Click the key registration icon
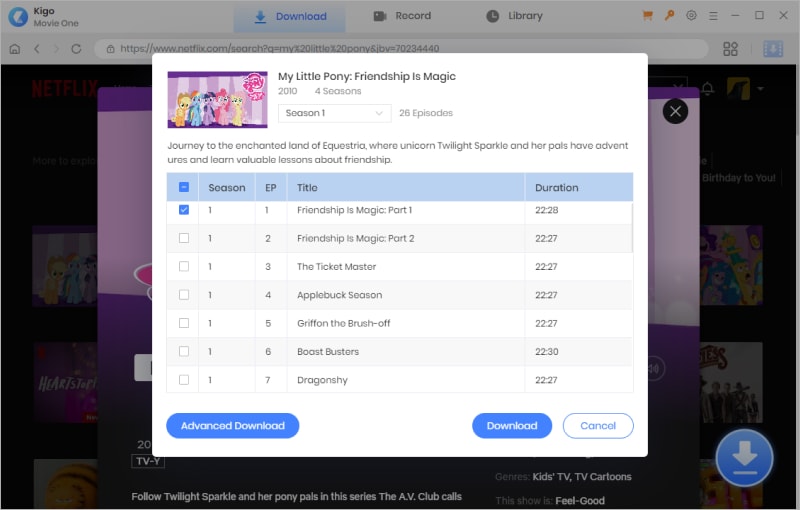This screenshot has height=510, width=800. 669,16
